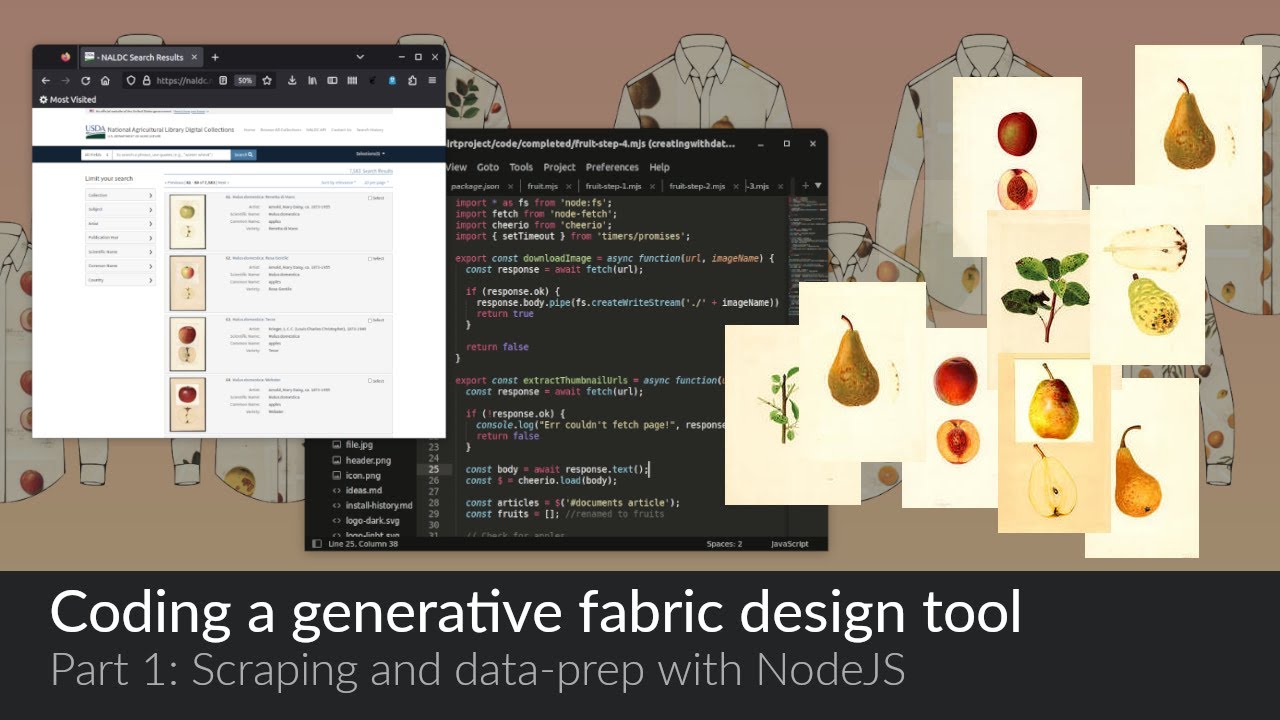Open Sublime Text Tools menu

(521, 167)
